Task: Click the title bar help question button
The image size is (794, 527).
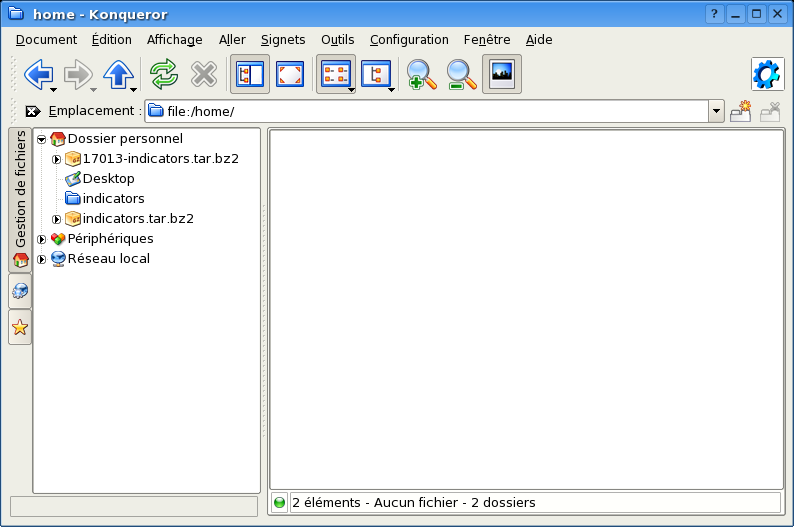Action: pos(714,14)
